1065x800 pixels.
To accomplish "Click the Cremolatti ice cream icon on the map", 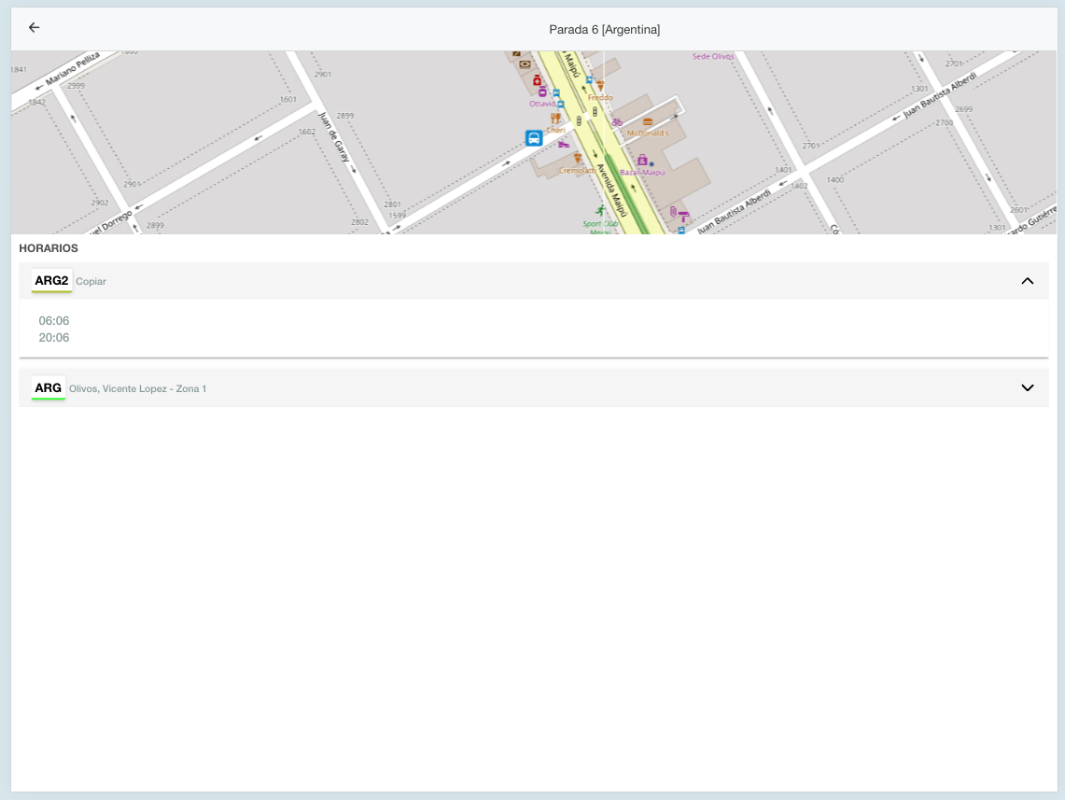I will [577, 158].
